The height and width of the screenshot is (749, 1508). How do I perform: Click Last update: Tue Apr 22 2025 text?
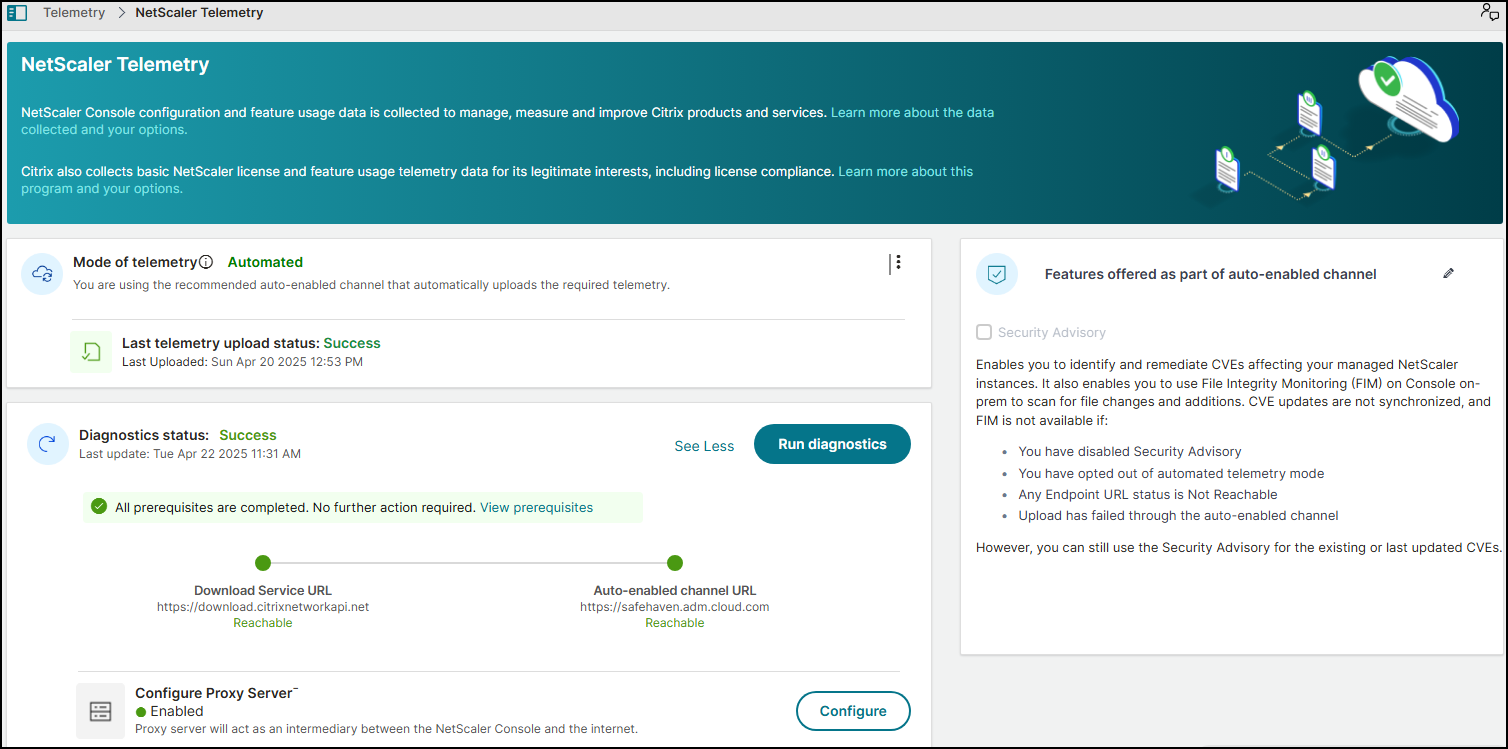click(x=190, y=453)
